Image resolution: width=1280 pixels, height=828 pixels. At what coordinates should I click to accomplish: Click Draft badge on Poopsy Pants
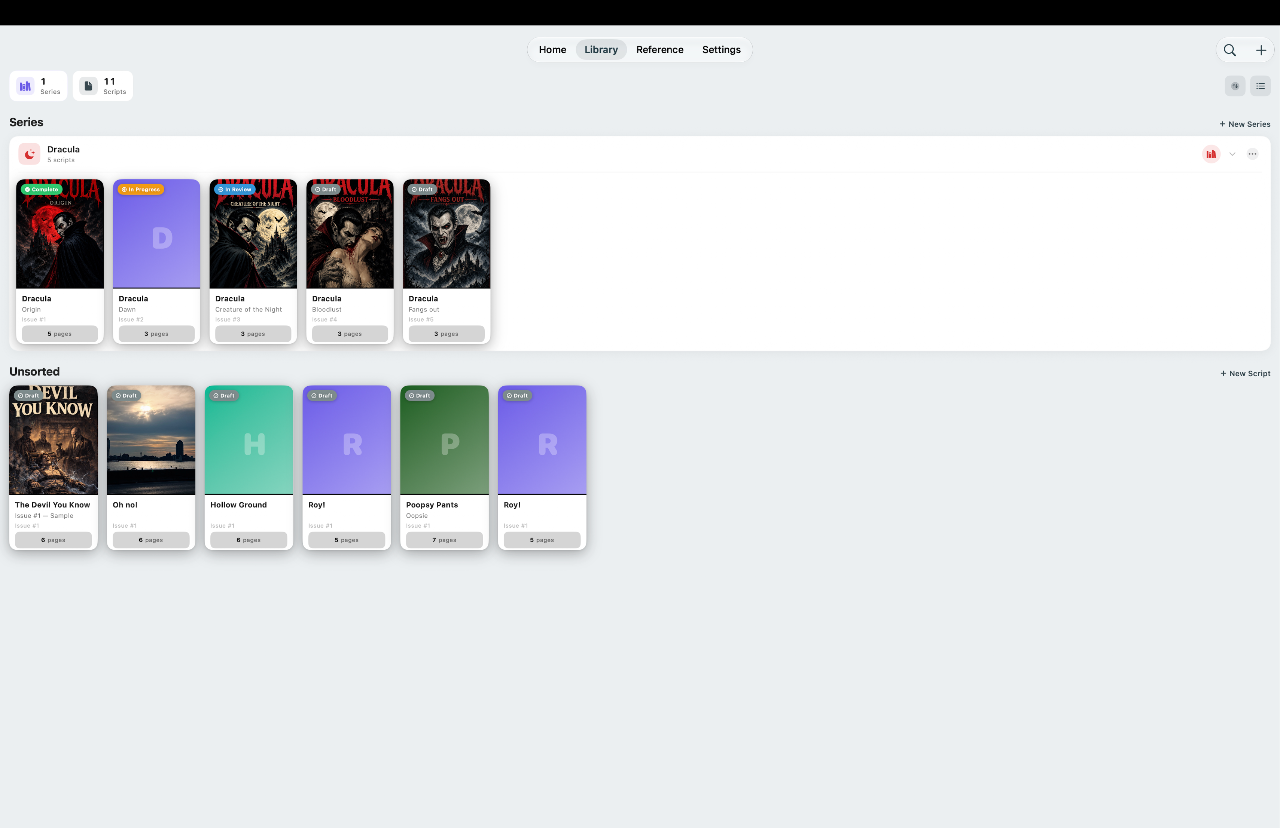(x=419, y=395)
